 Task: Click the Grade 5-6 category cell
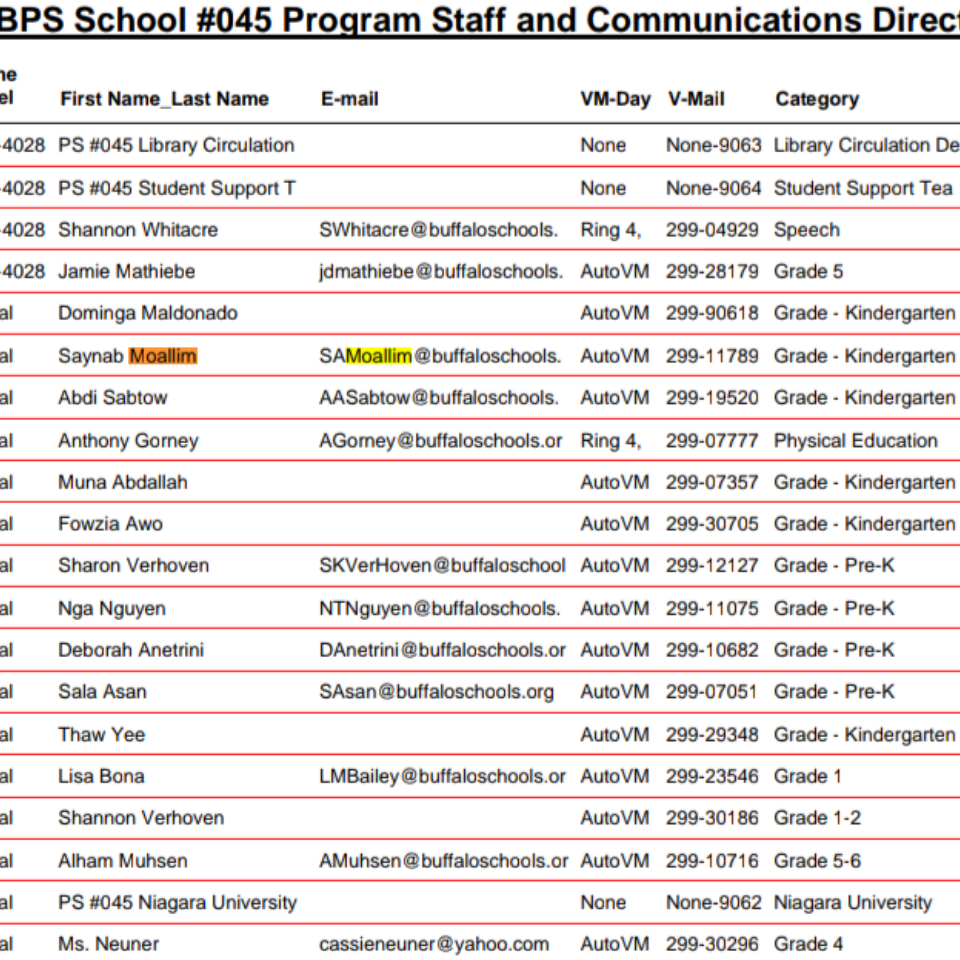817,860
